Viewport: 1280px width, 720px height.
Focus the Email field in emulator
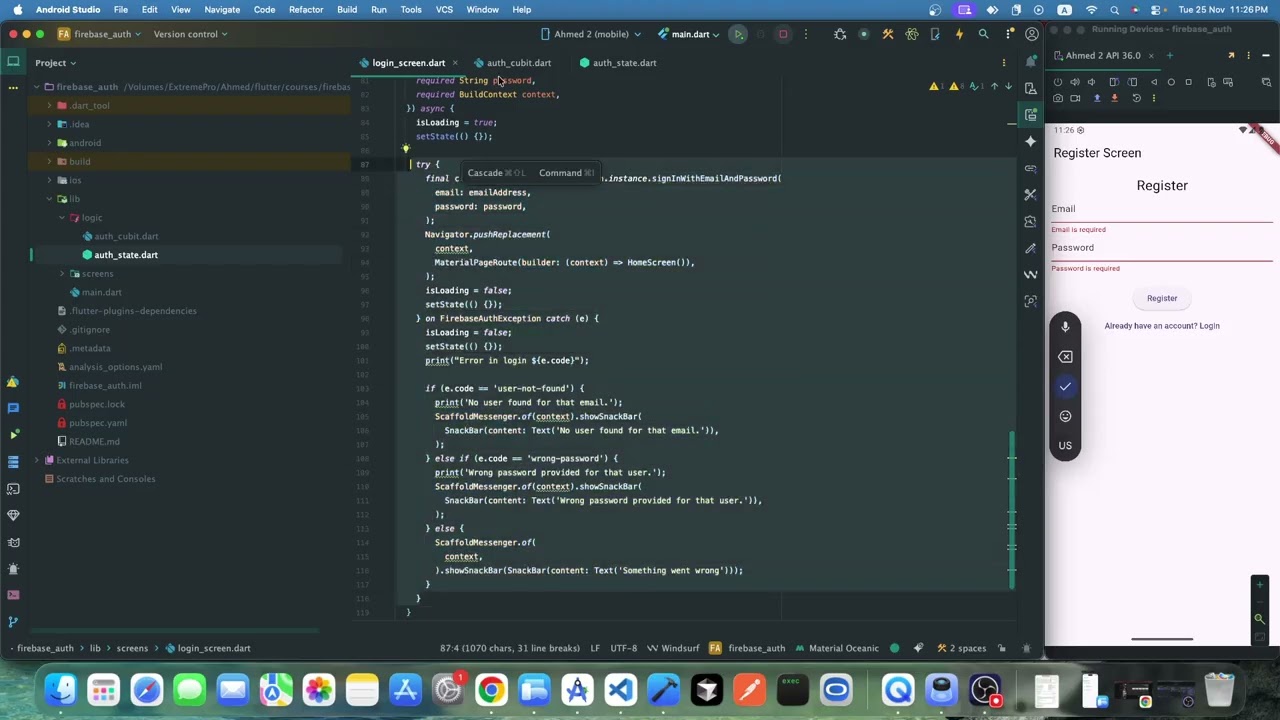(1162, 210)
